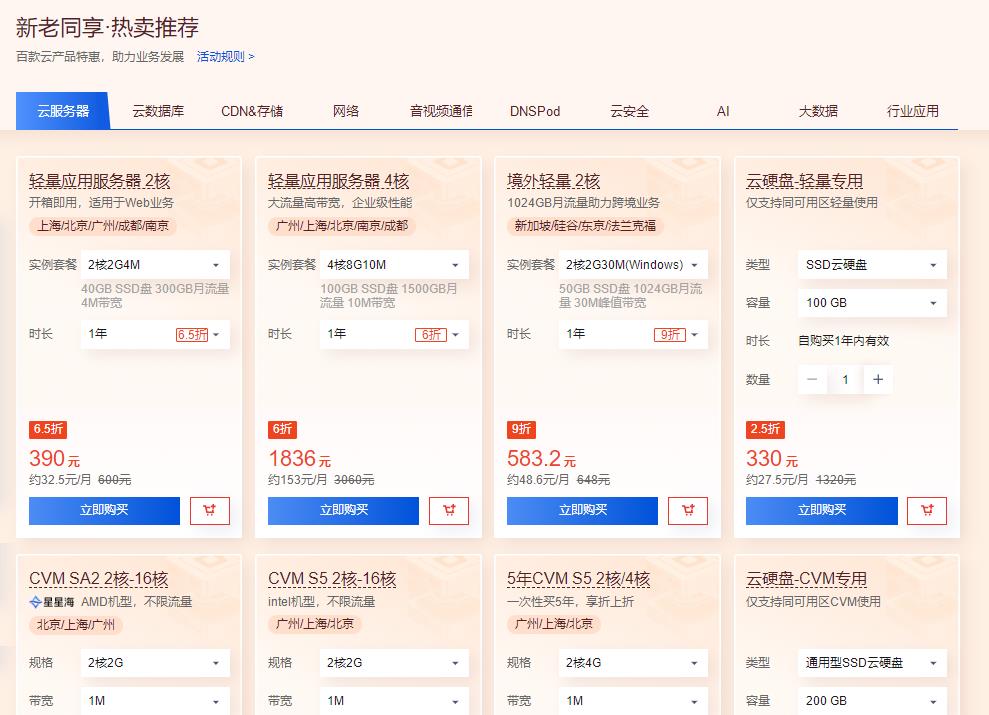
Task: Buy 轻量应用服务器 4核 with 立即购买
Action: pyautogui.click(x=343, y=511)
